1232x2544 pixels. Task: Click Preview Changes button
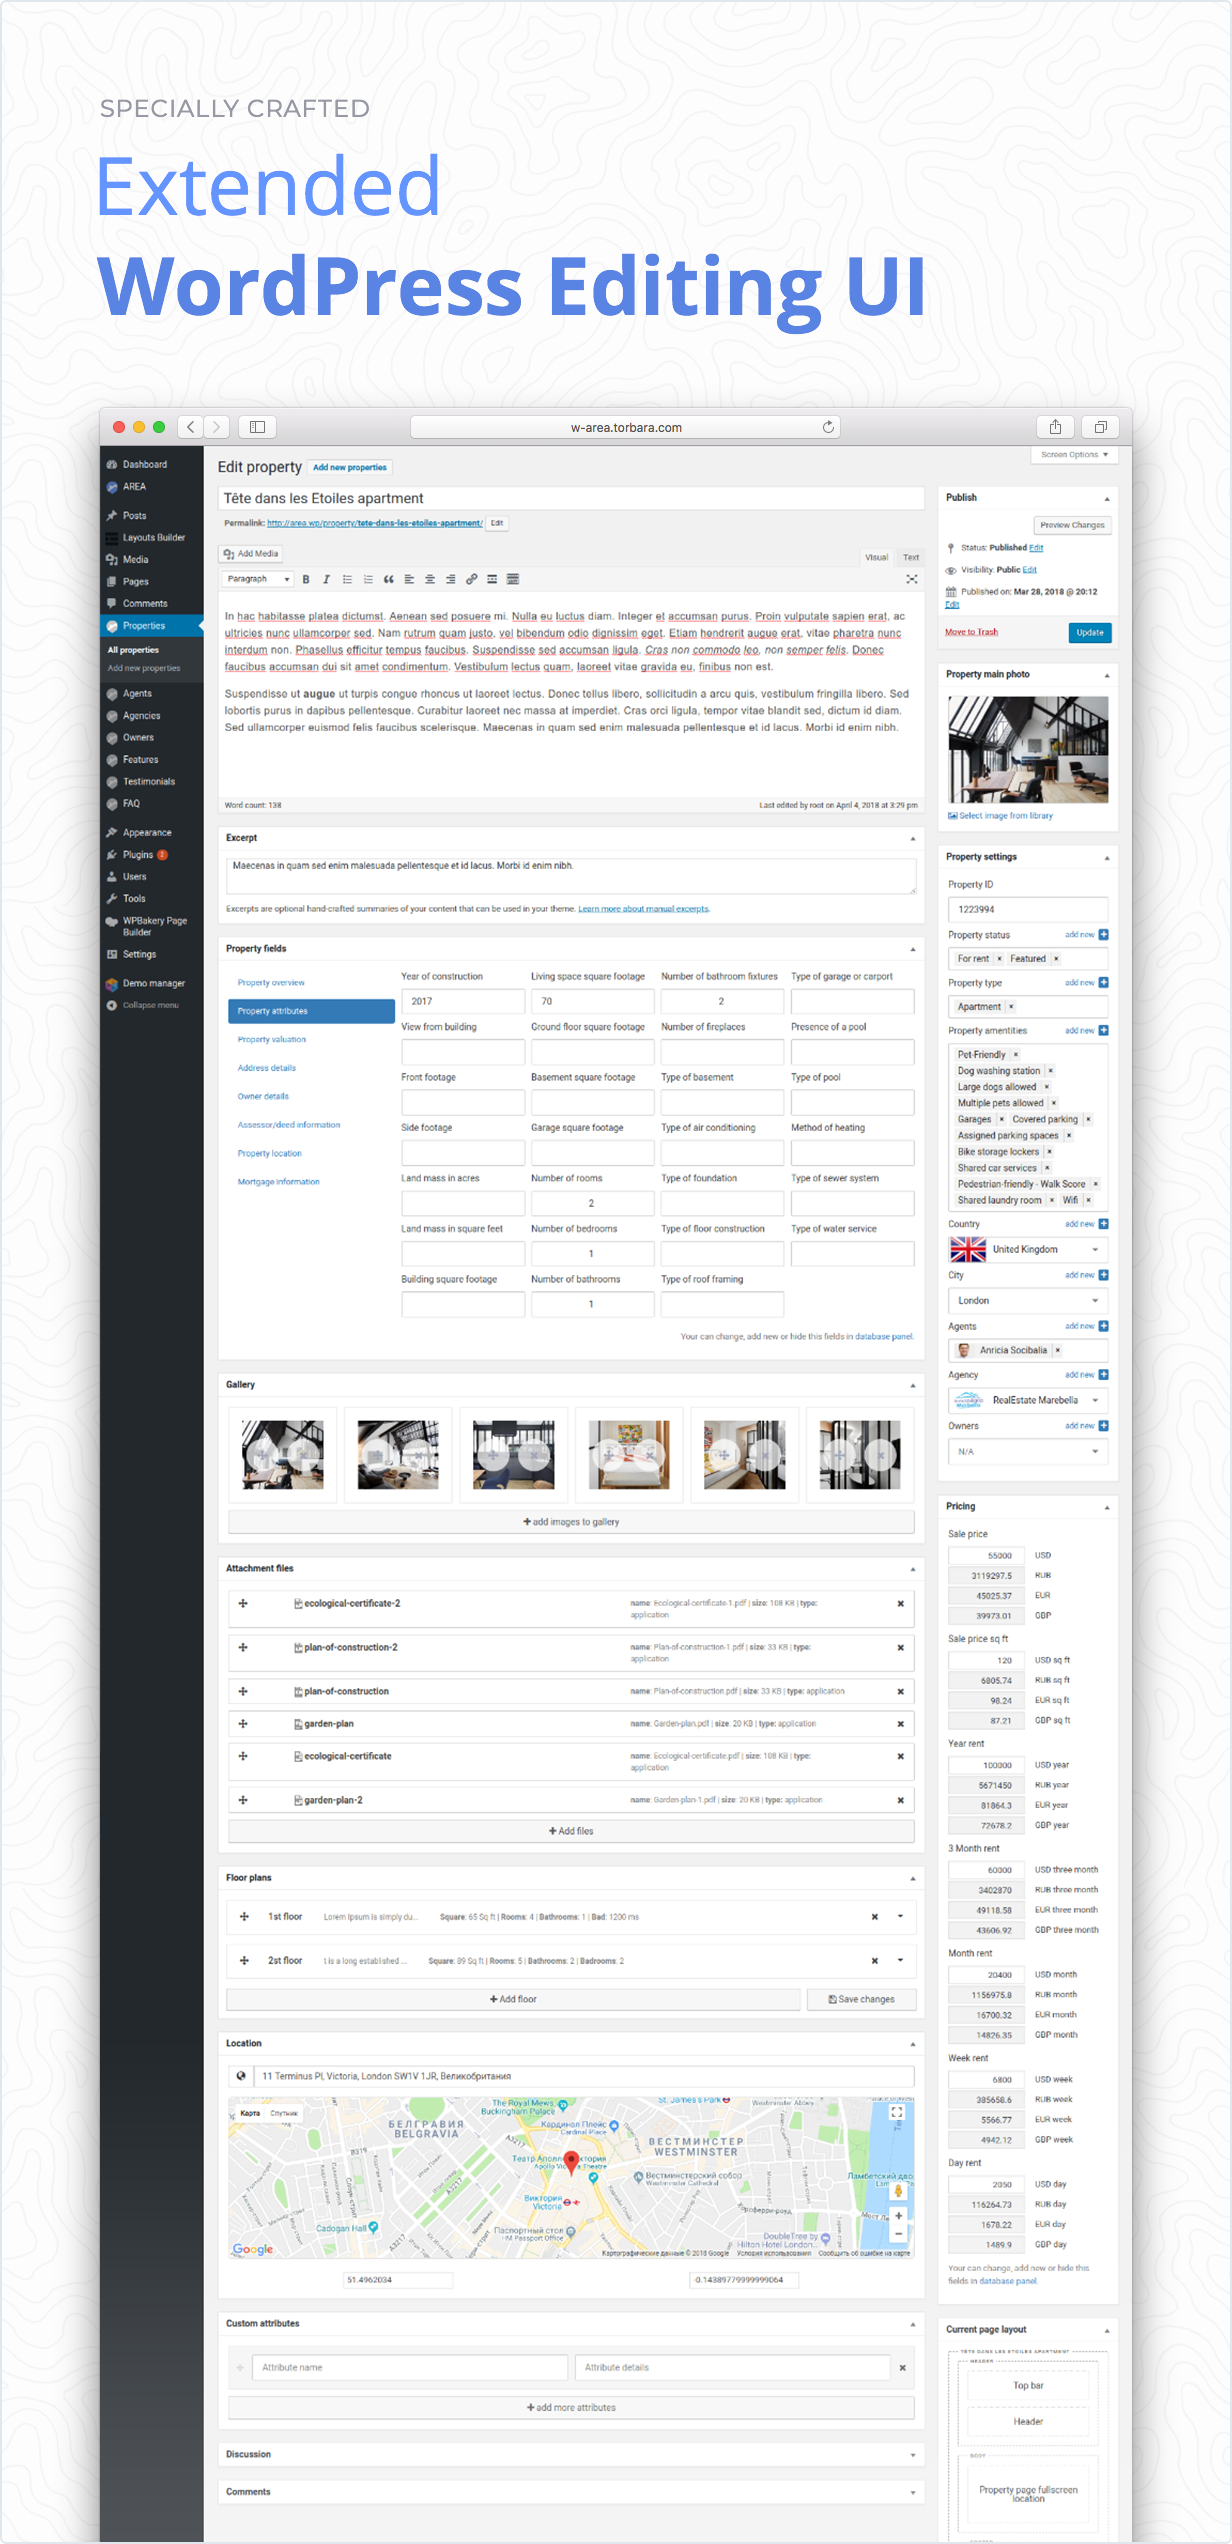1072,525
